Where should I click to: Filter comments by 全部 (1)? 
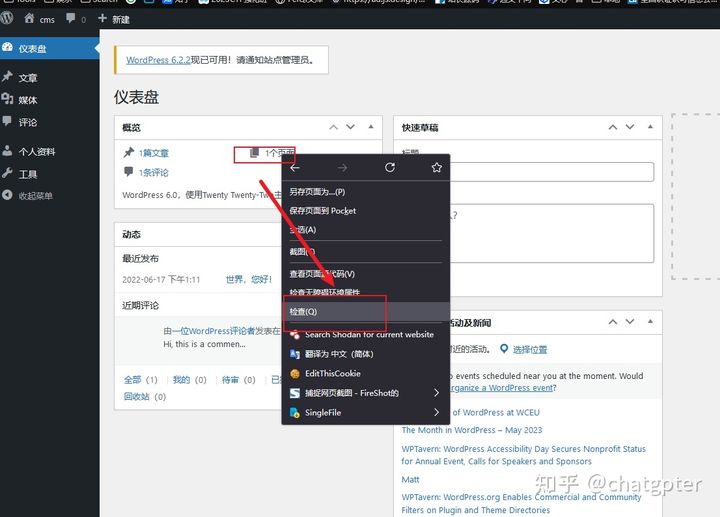[141, 380]
